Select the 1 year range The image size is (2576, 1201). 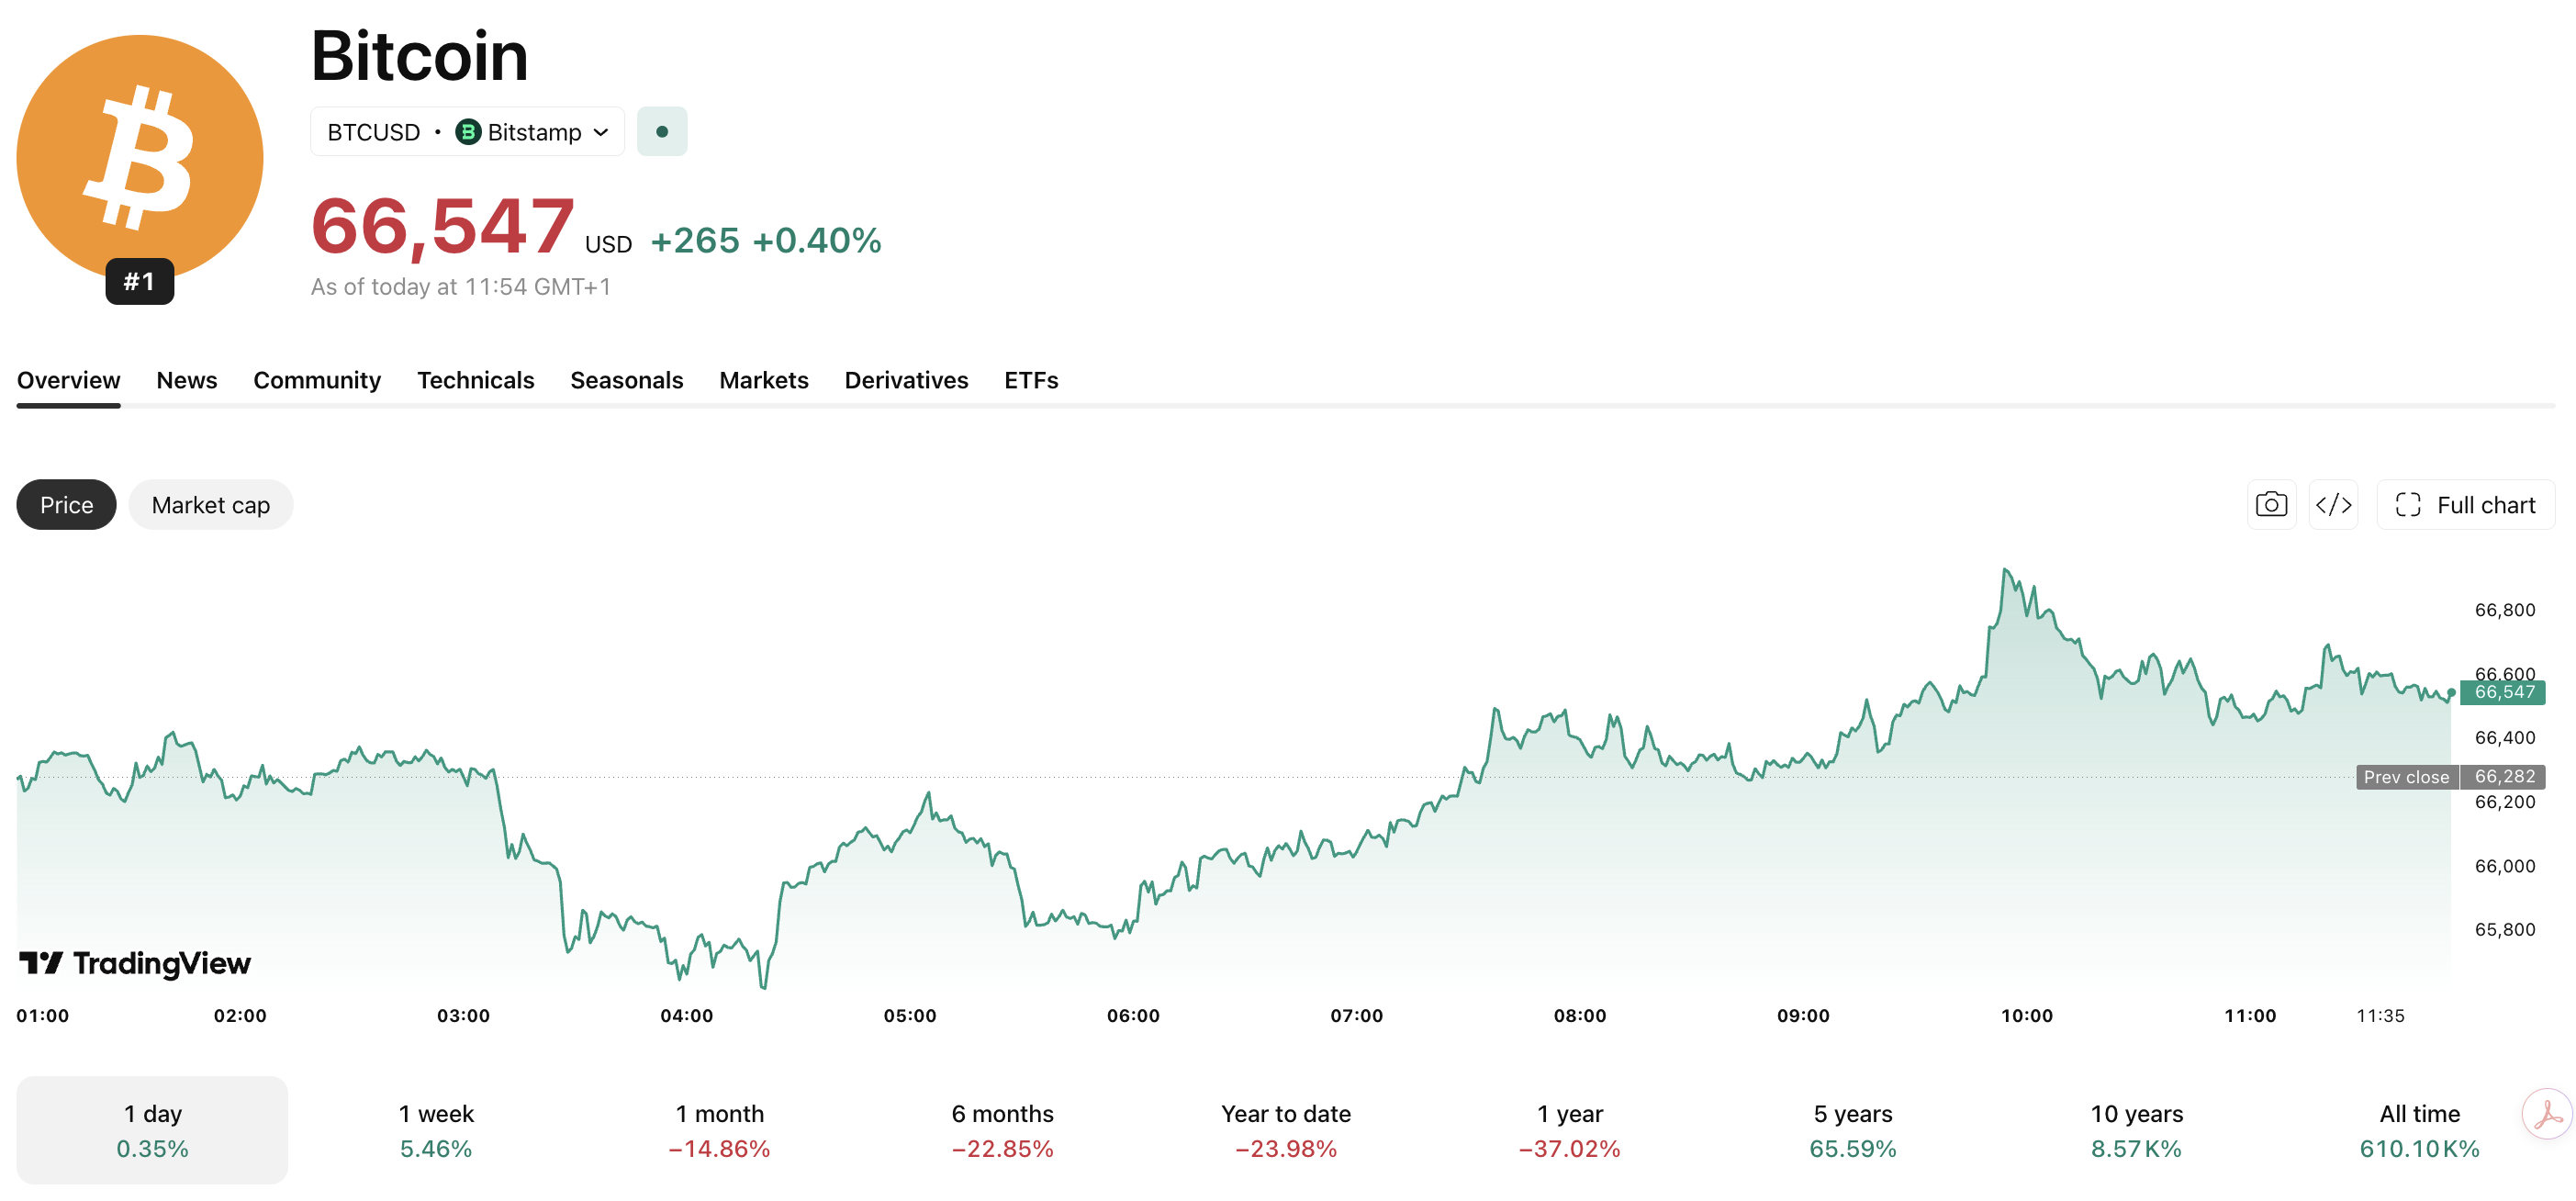[x=1570, y=1130]
